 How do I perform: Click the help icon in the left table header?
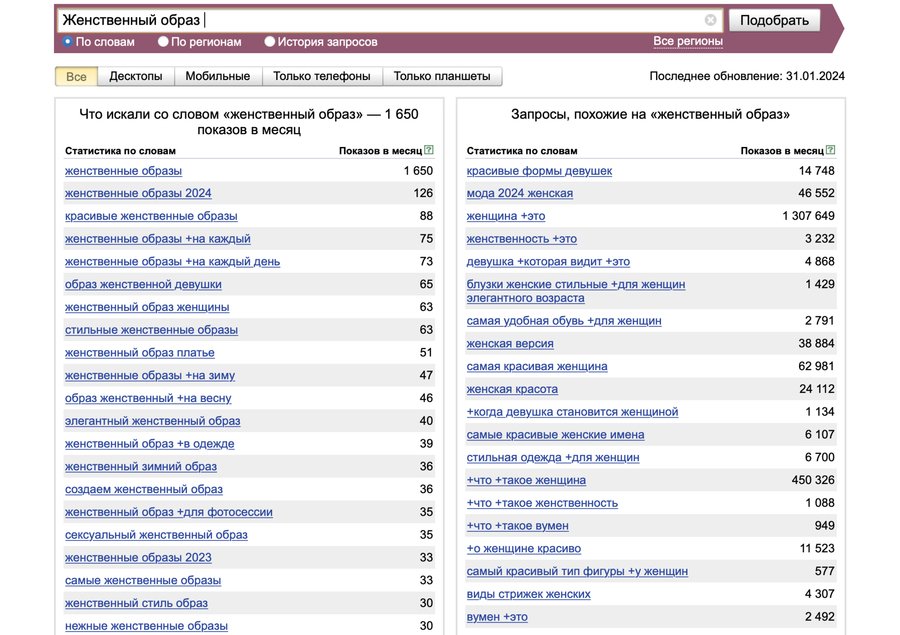429,150
